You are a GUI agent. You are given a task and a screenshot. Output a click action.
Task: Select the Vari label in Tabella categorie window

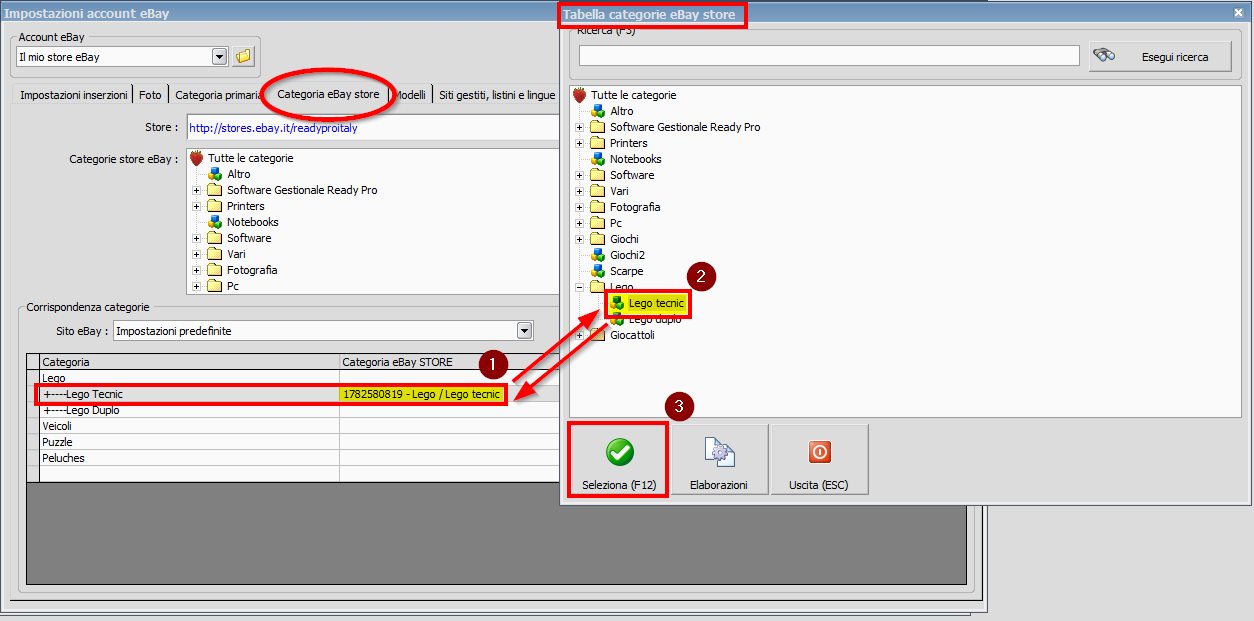620,191
